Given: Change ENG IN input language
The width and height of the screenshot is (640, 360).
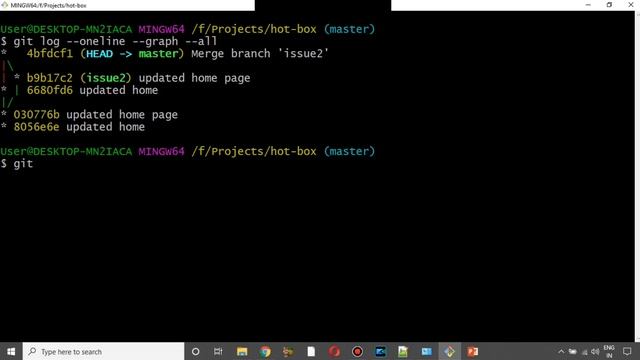Looking at the screenshot, I should click(x=609, y=351).
